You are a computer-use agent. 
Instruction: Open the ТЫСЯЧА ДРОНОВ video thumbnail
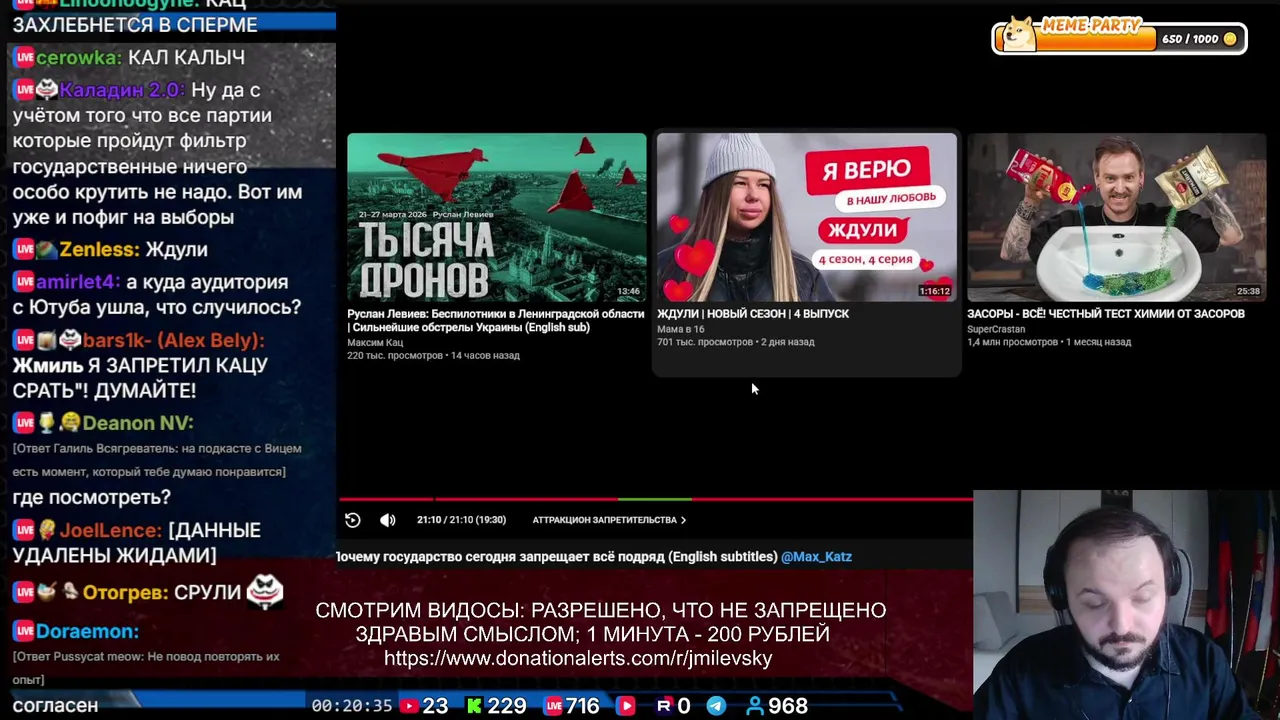497,217
